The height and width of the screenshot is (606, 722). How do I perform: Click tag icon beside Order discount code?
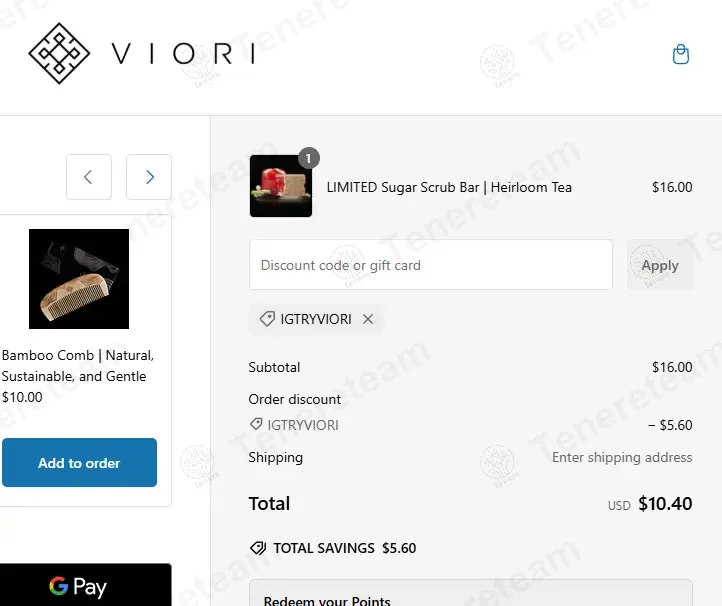tap(256, 425)
